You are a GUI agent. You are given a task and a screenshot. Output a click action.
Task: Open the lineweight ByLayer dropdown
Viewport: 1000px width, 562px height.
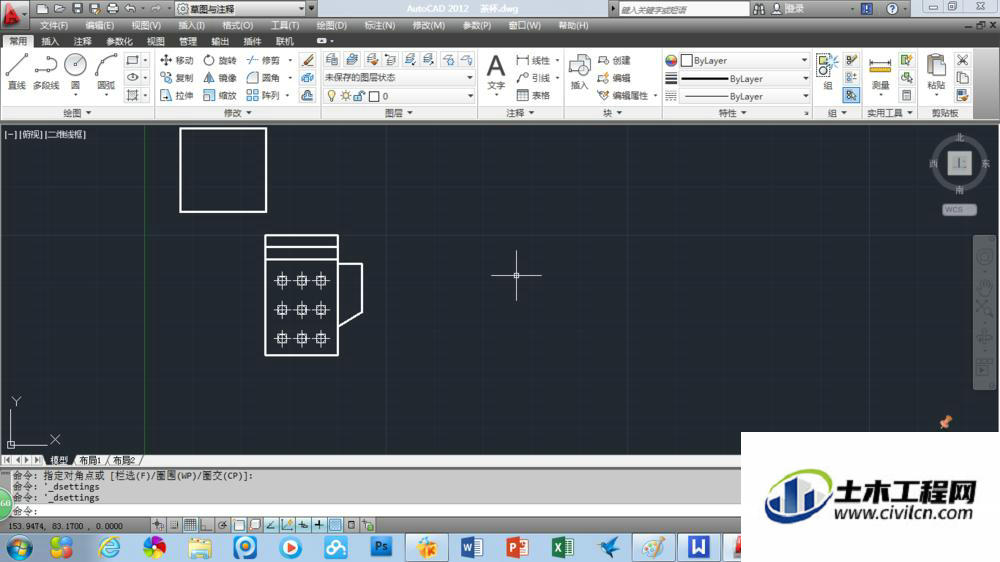click(x=744, y=78)
